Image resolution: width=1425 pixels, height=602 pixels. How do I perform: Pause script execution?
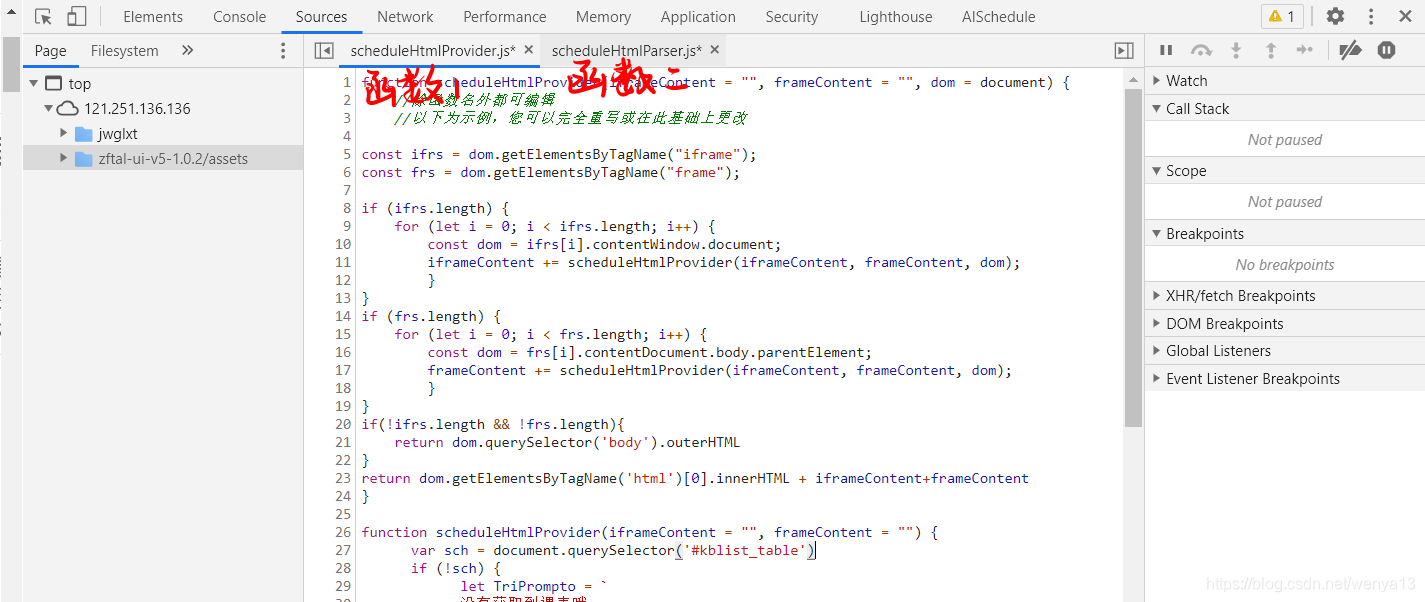pyautogui.click(x=1166, y=50)
